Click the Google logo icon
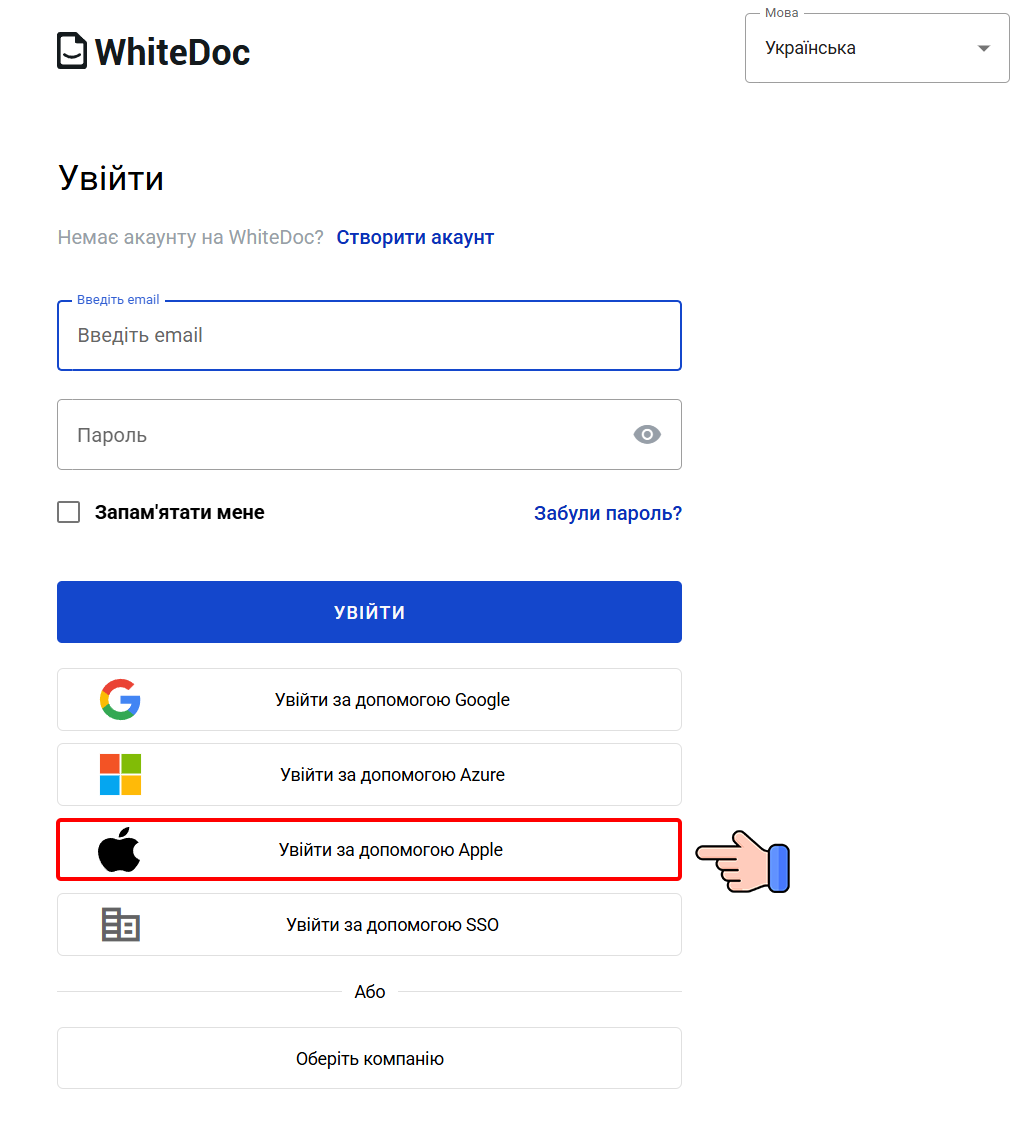The height and width of the screenshot is (1122, 1020). [x=120, y=699]
